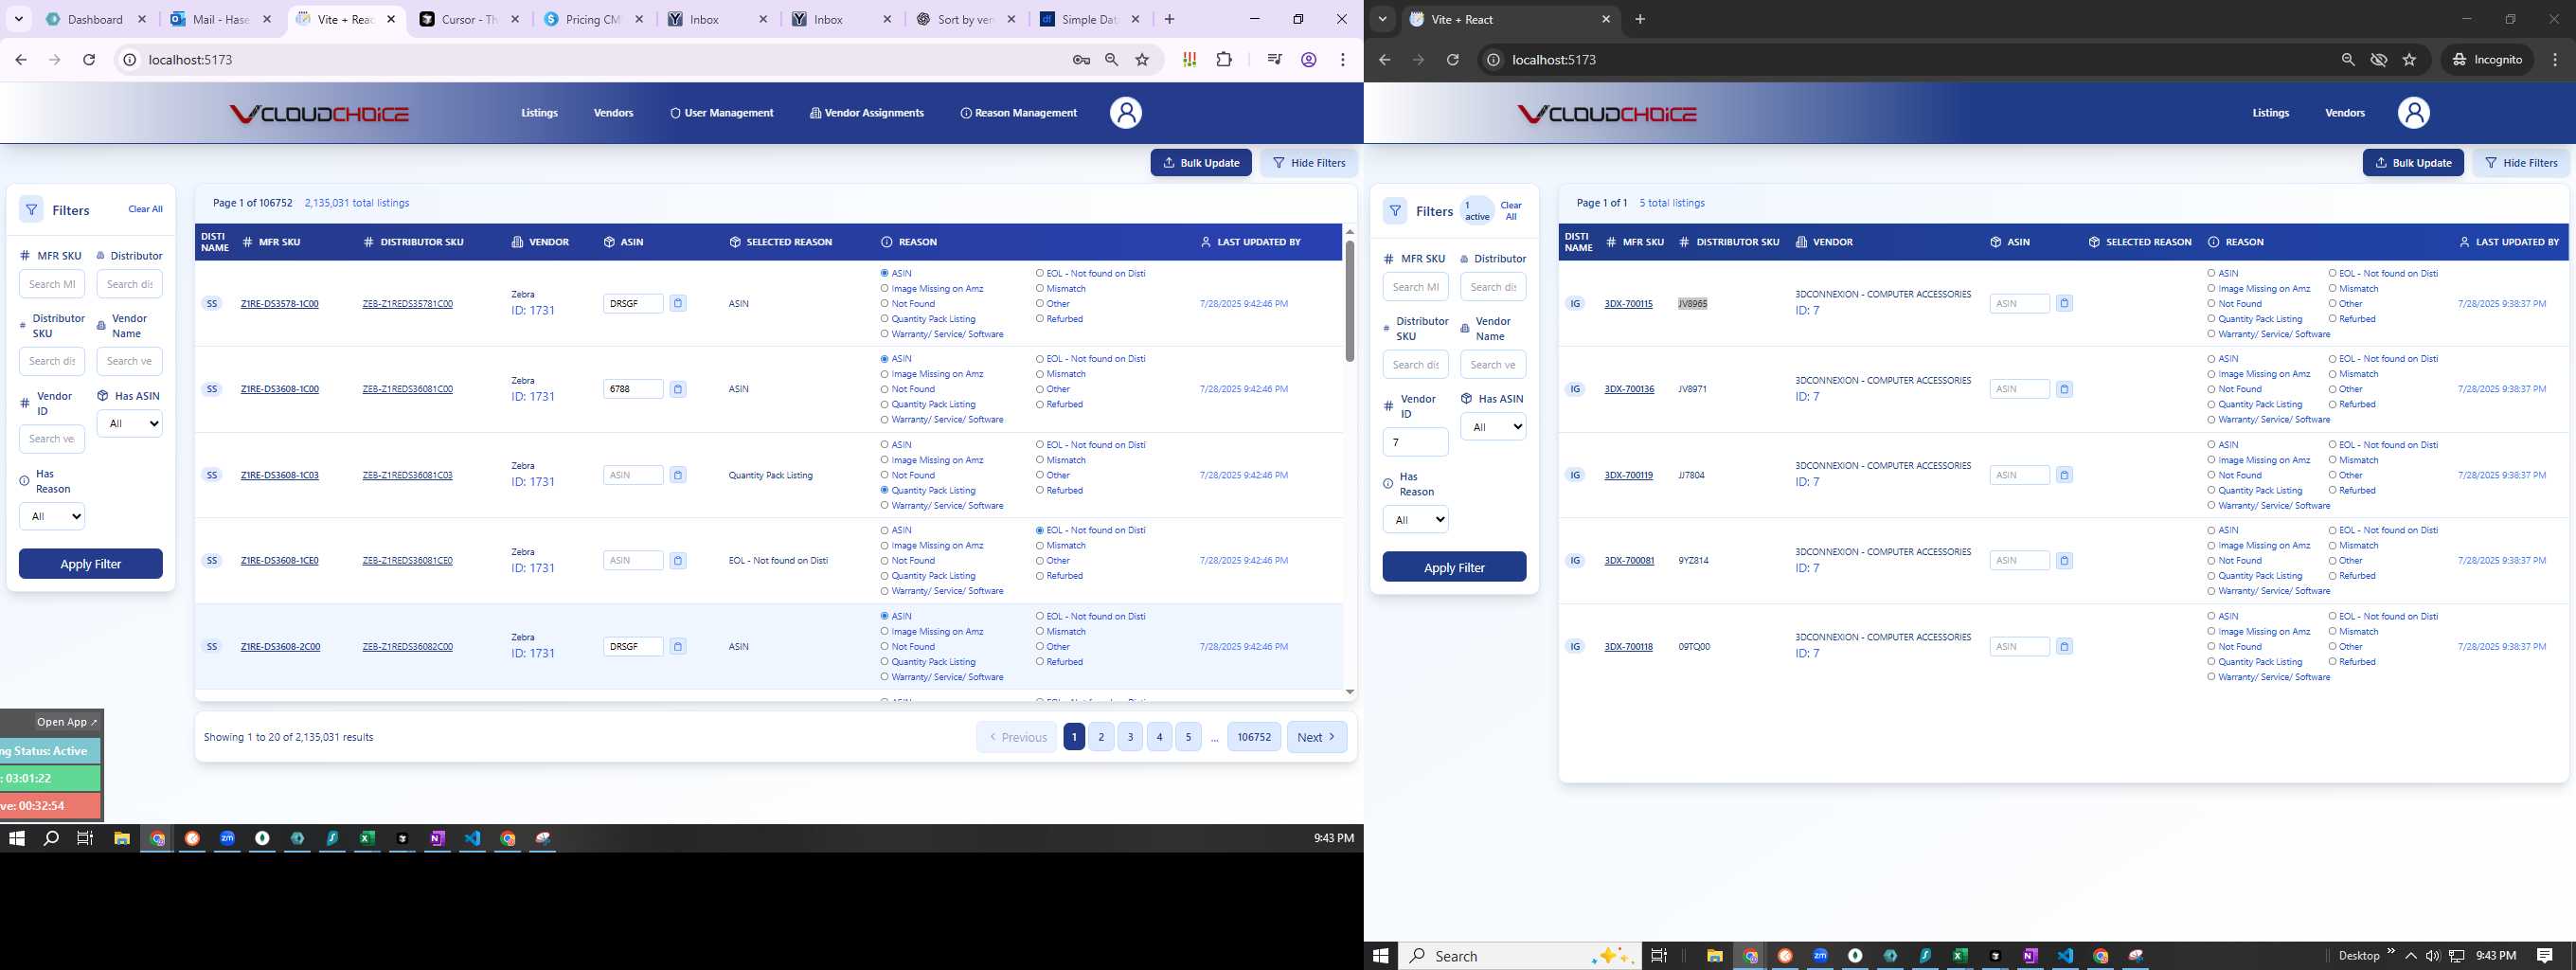Open Has ASIN dropdown in Incognito window filters
The width and height of the screenshot is (2576, 970).
(1493, 427)
